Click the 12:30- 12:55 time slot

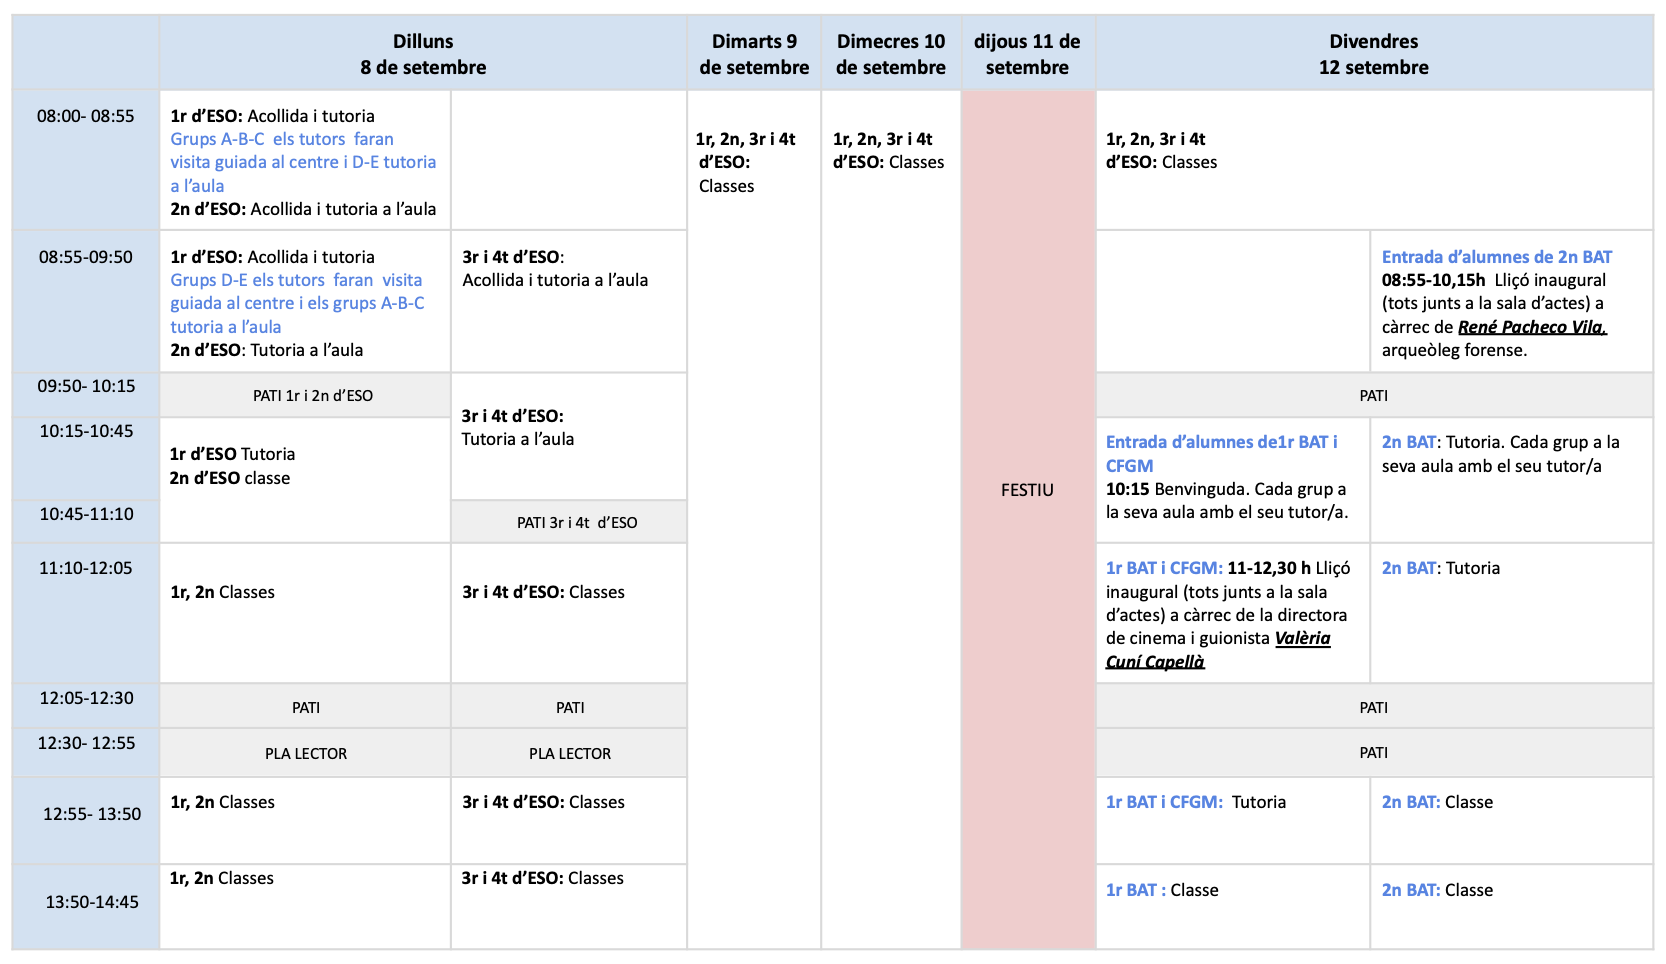pos(86,743)
